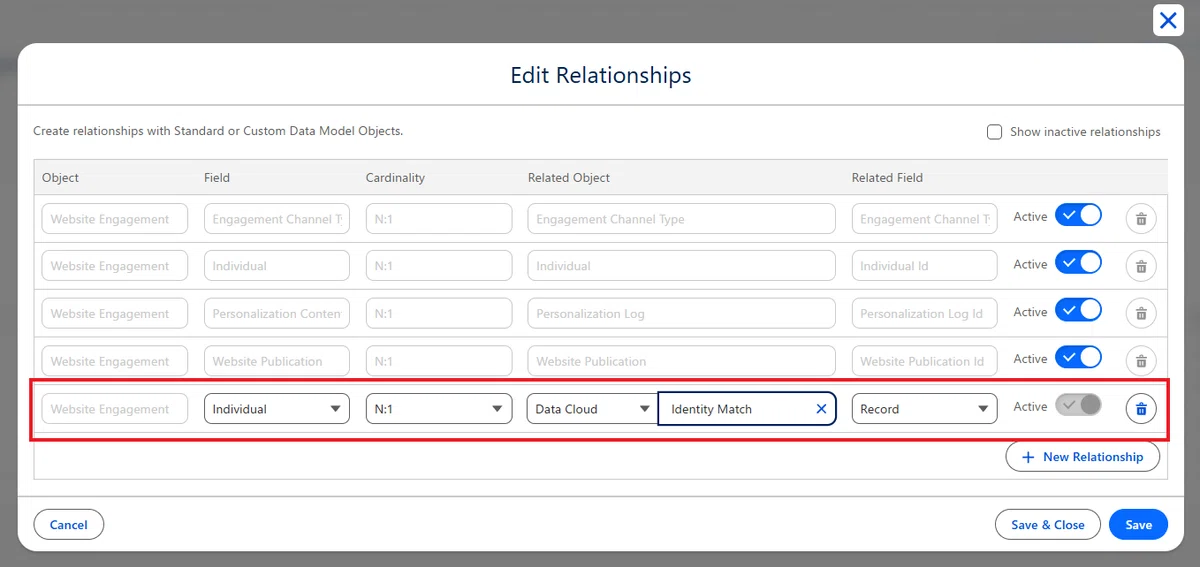The image size is (1200, 567).
Task: Click the Edit Relationships title
Action: [x=601, y=75]
